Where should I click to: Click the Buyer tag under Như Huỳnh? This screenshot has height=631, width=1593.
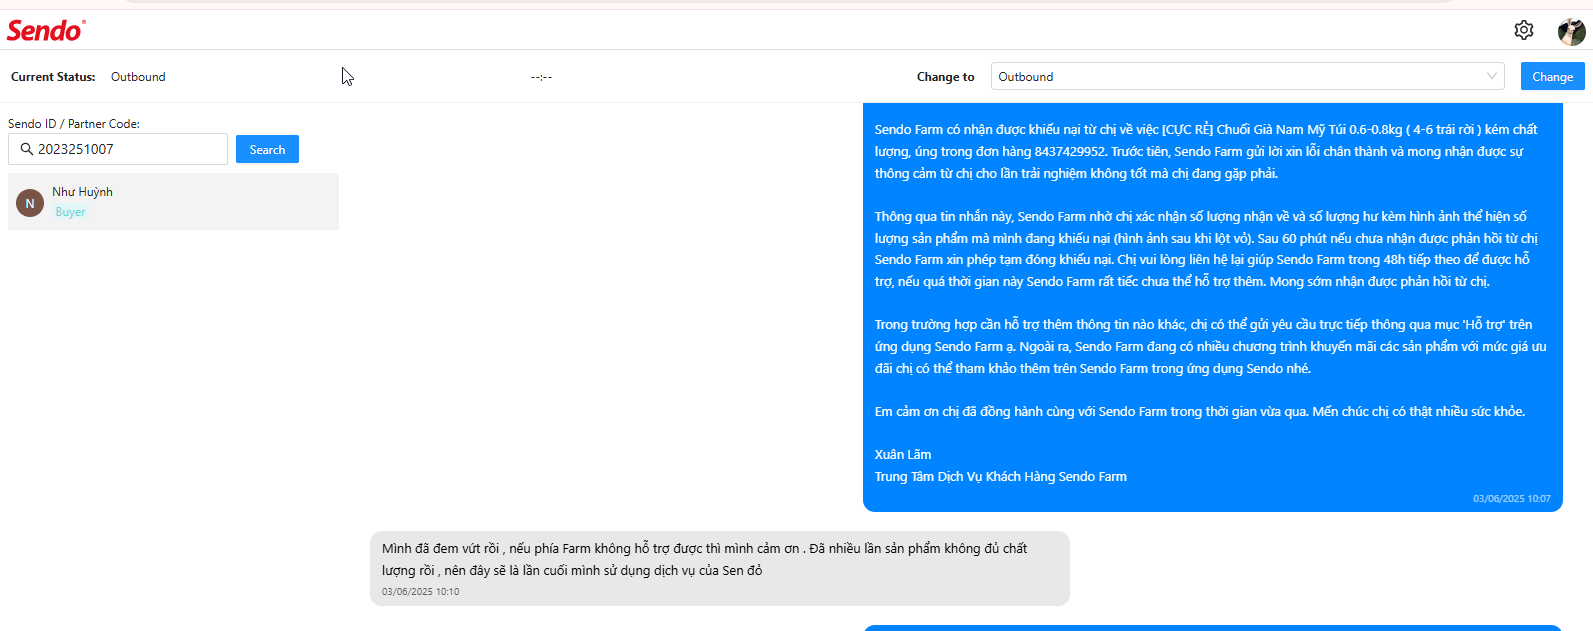click(x=70, y=212)
